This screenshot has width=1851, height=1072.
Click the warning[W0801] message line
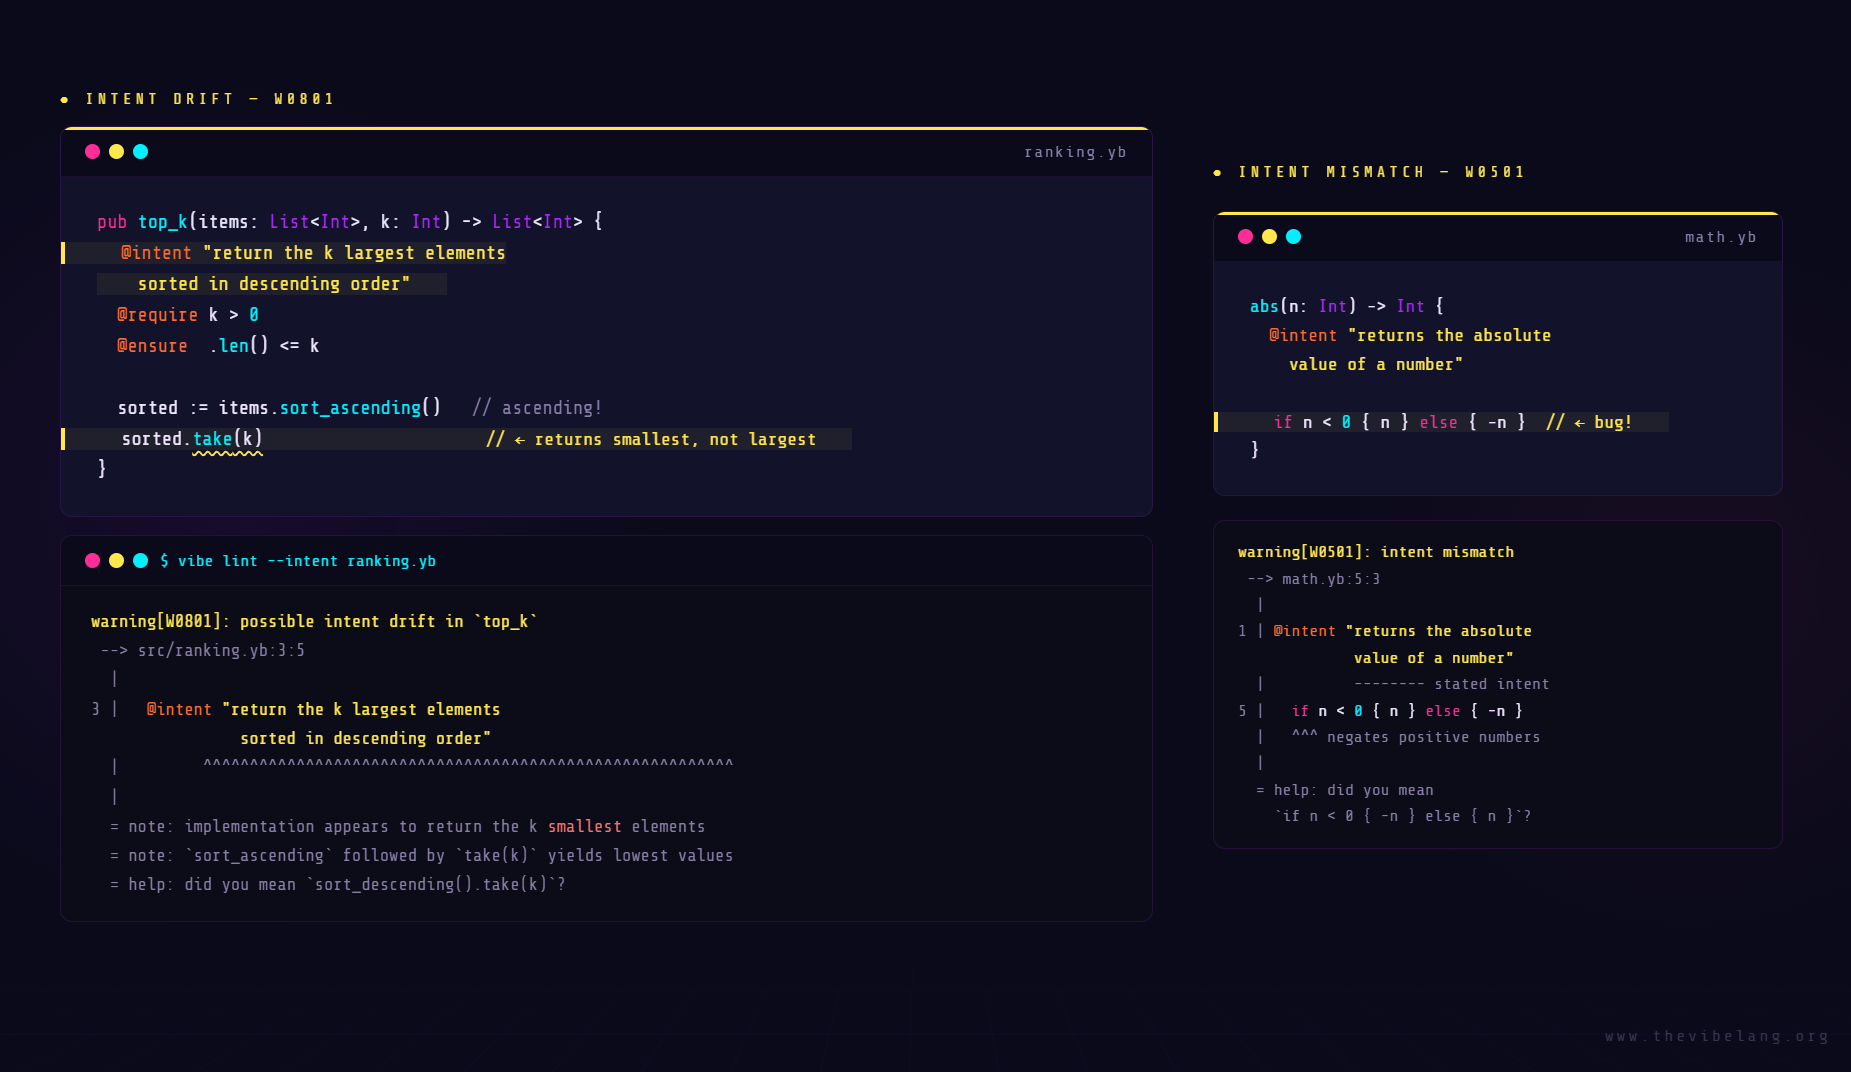(x=314, y=622)
